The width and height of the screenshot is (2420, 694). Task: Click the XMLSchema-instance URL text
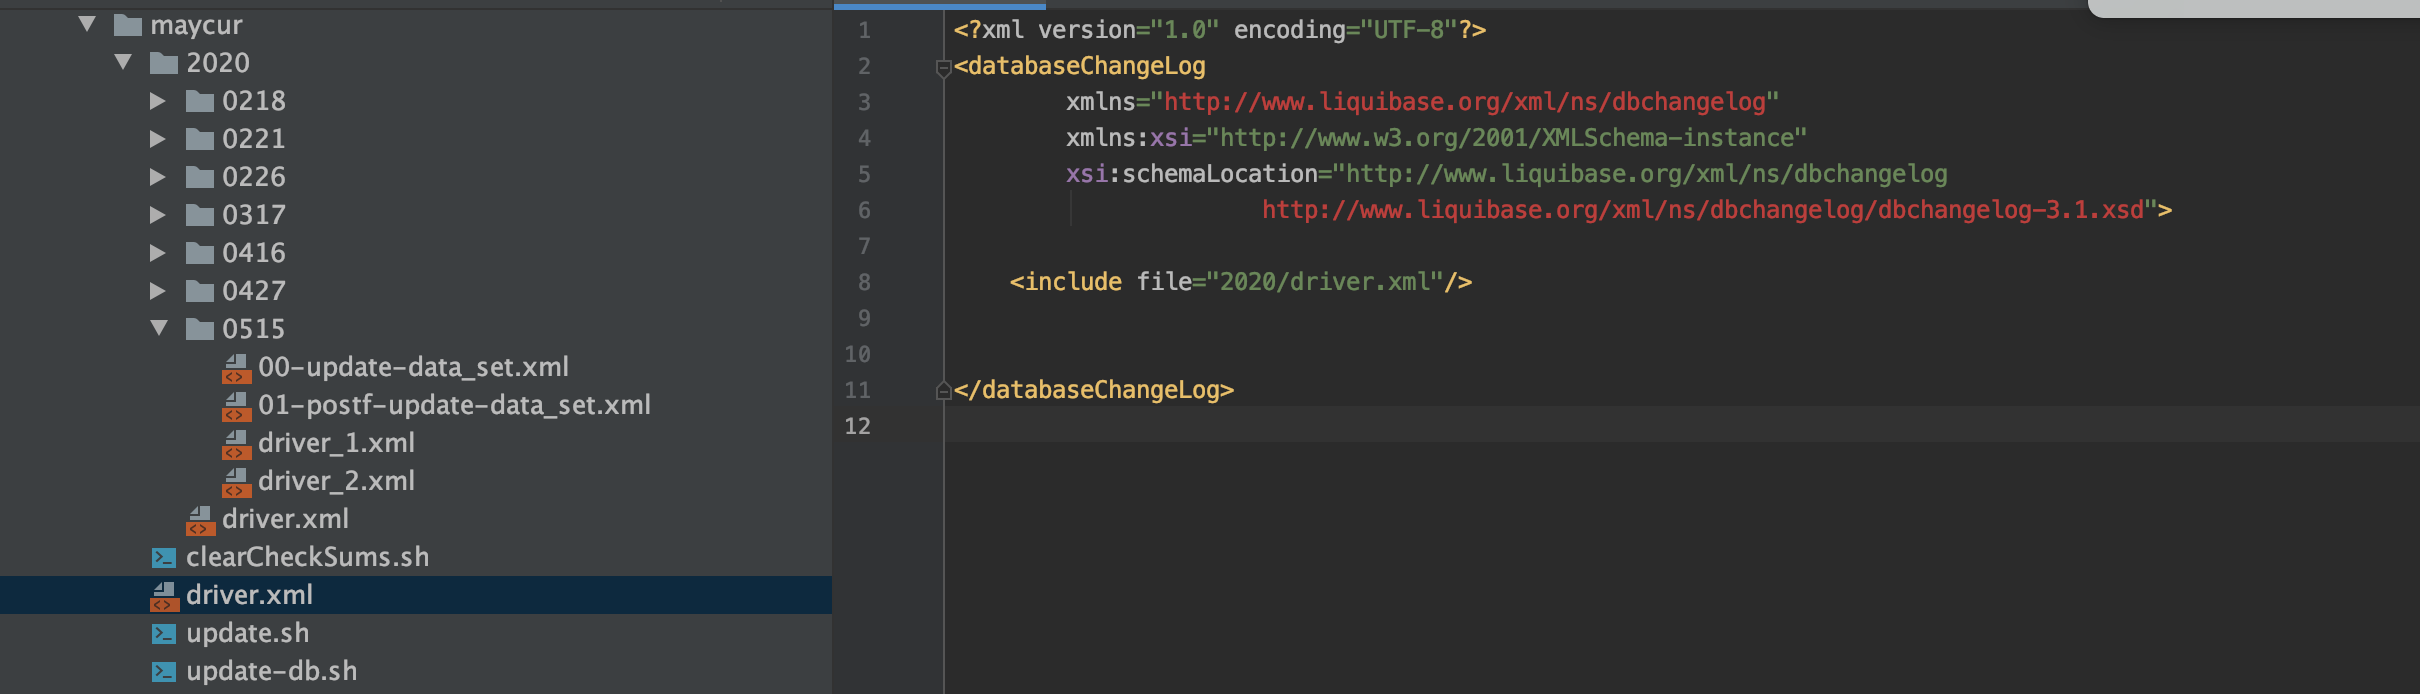[1507, 138]
